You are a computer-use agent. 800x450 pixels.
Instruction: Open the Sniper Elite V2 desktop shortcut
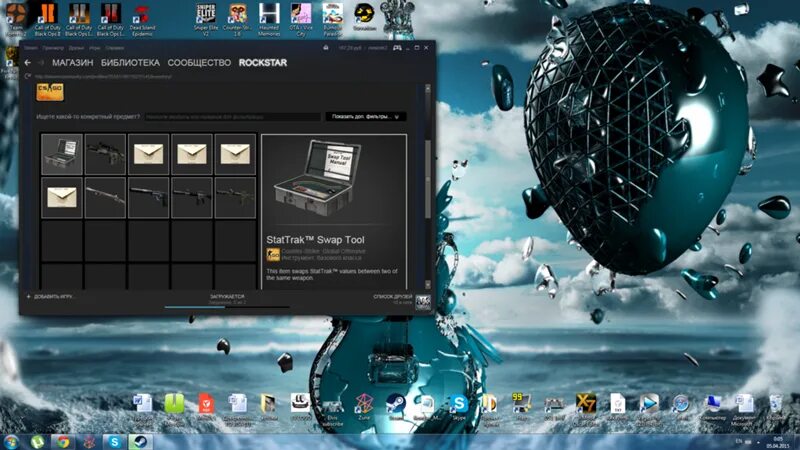coord(206,19)
